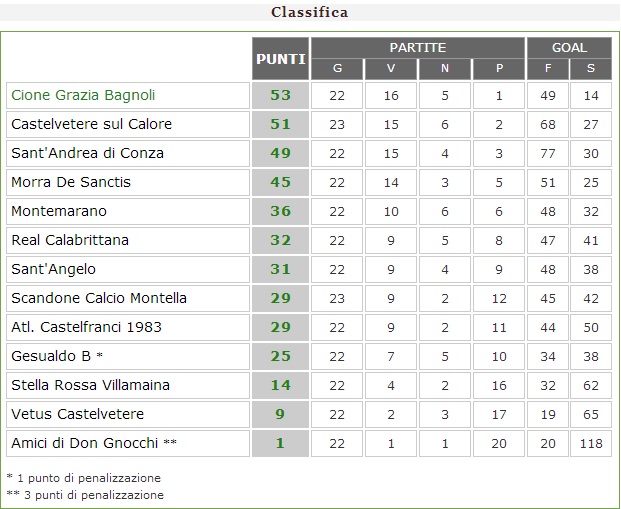Click the 53 points cell
Screen dimensions: 621x509
(x=280, y=96)
